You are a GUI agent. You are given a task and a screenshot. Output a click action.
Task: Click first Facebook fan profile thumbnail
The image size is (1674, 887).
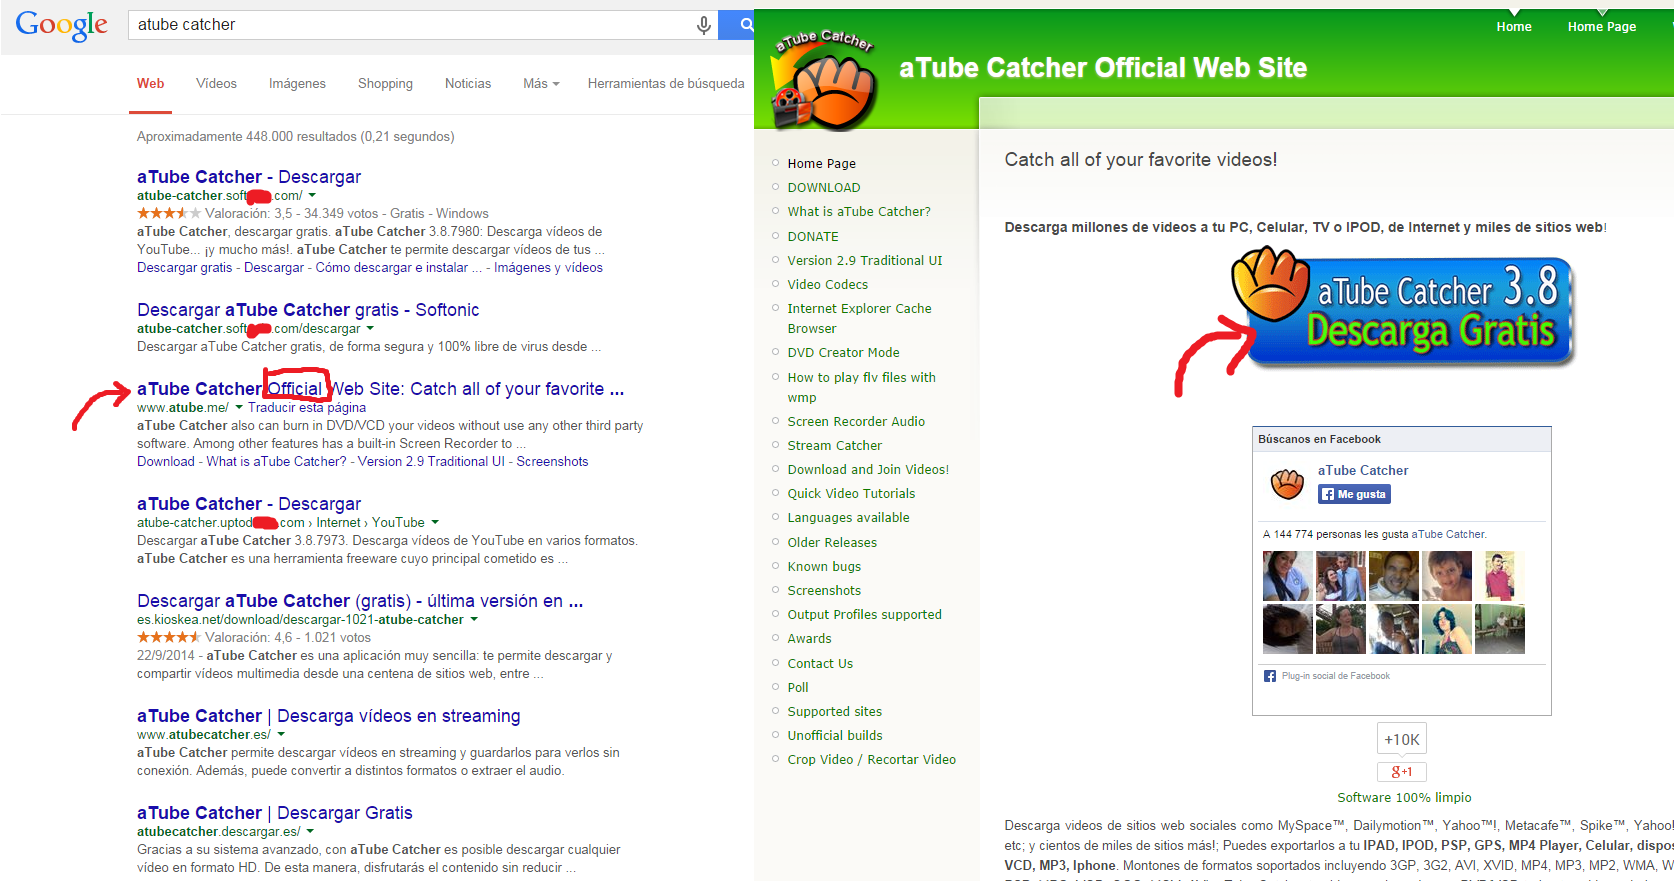pos(1288,575)
